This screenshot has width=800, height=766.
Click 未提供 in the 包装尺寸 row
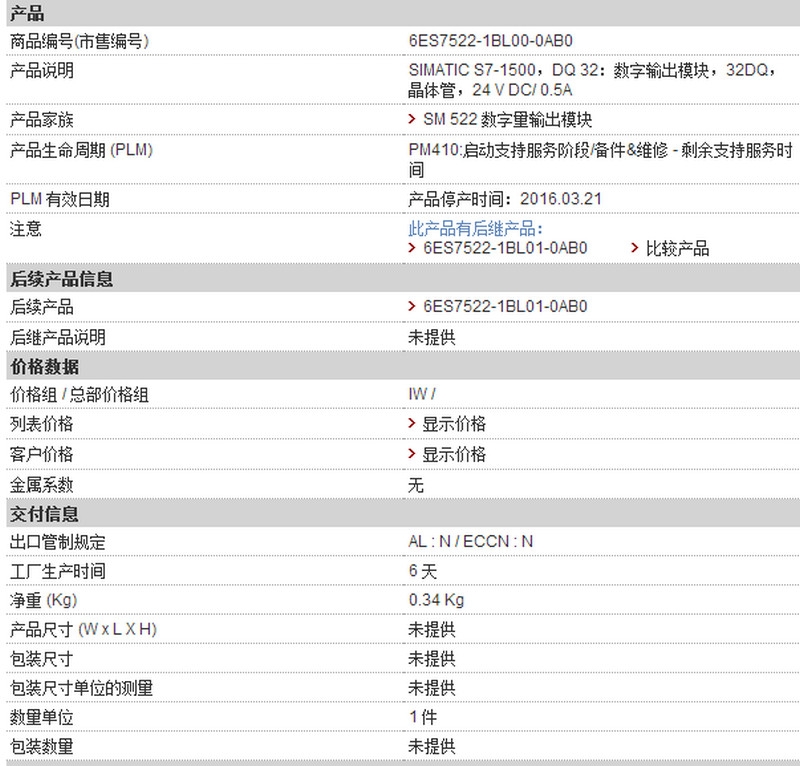pos(432,659)
